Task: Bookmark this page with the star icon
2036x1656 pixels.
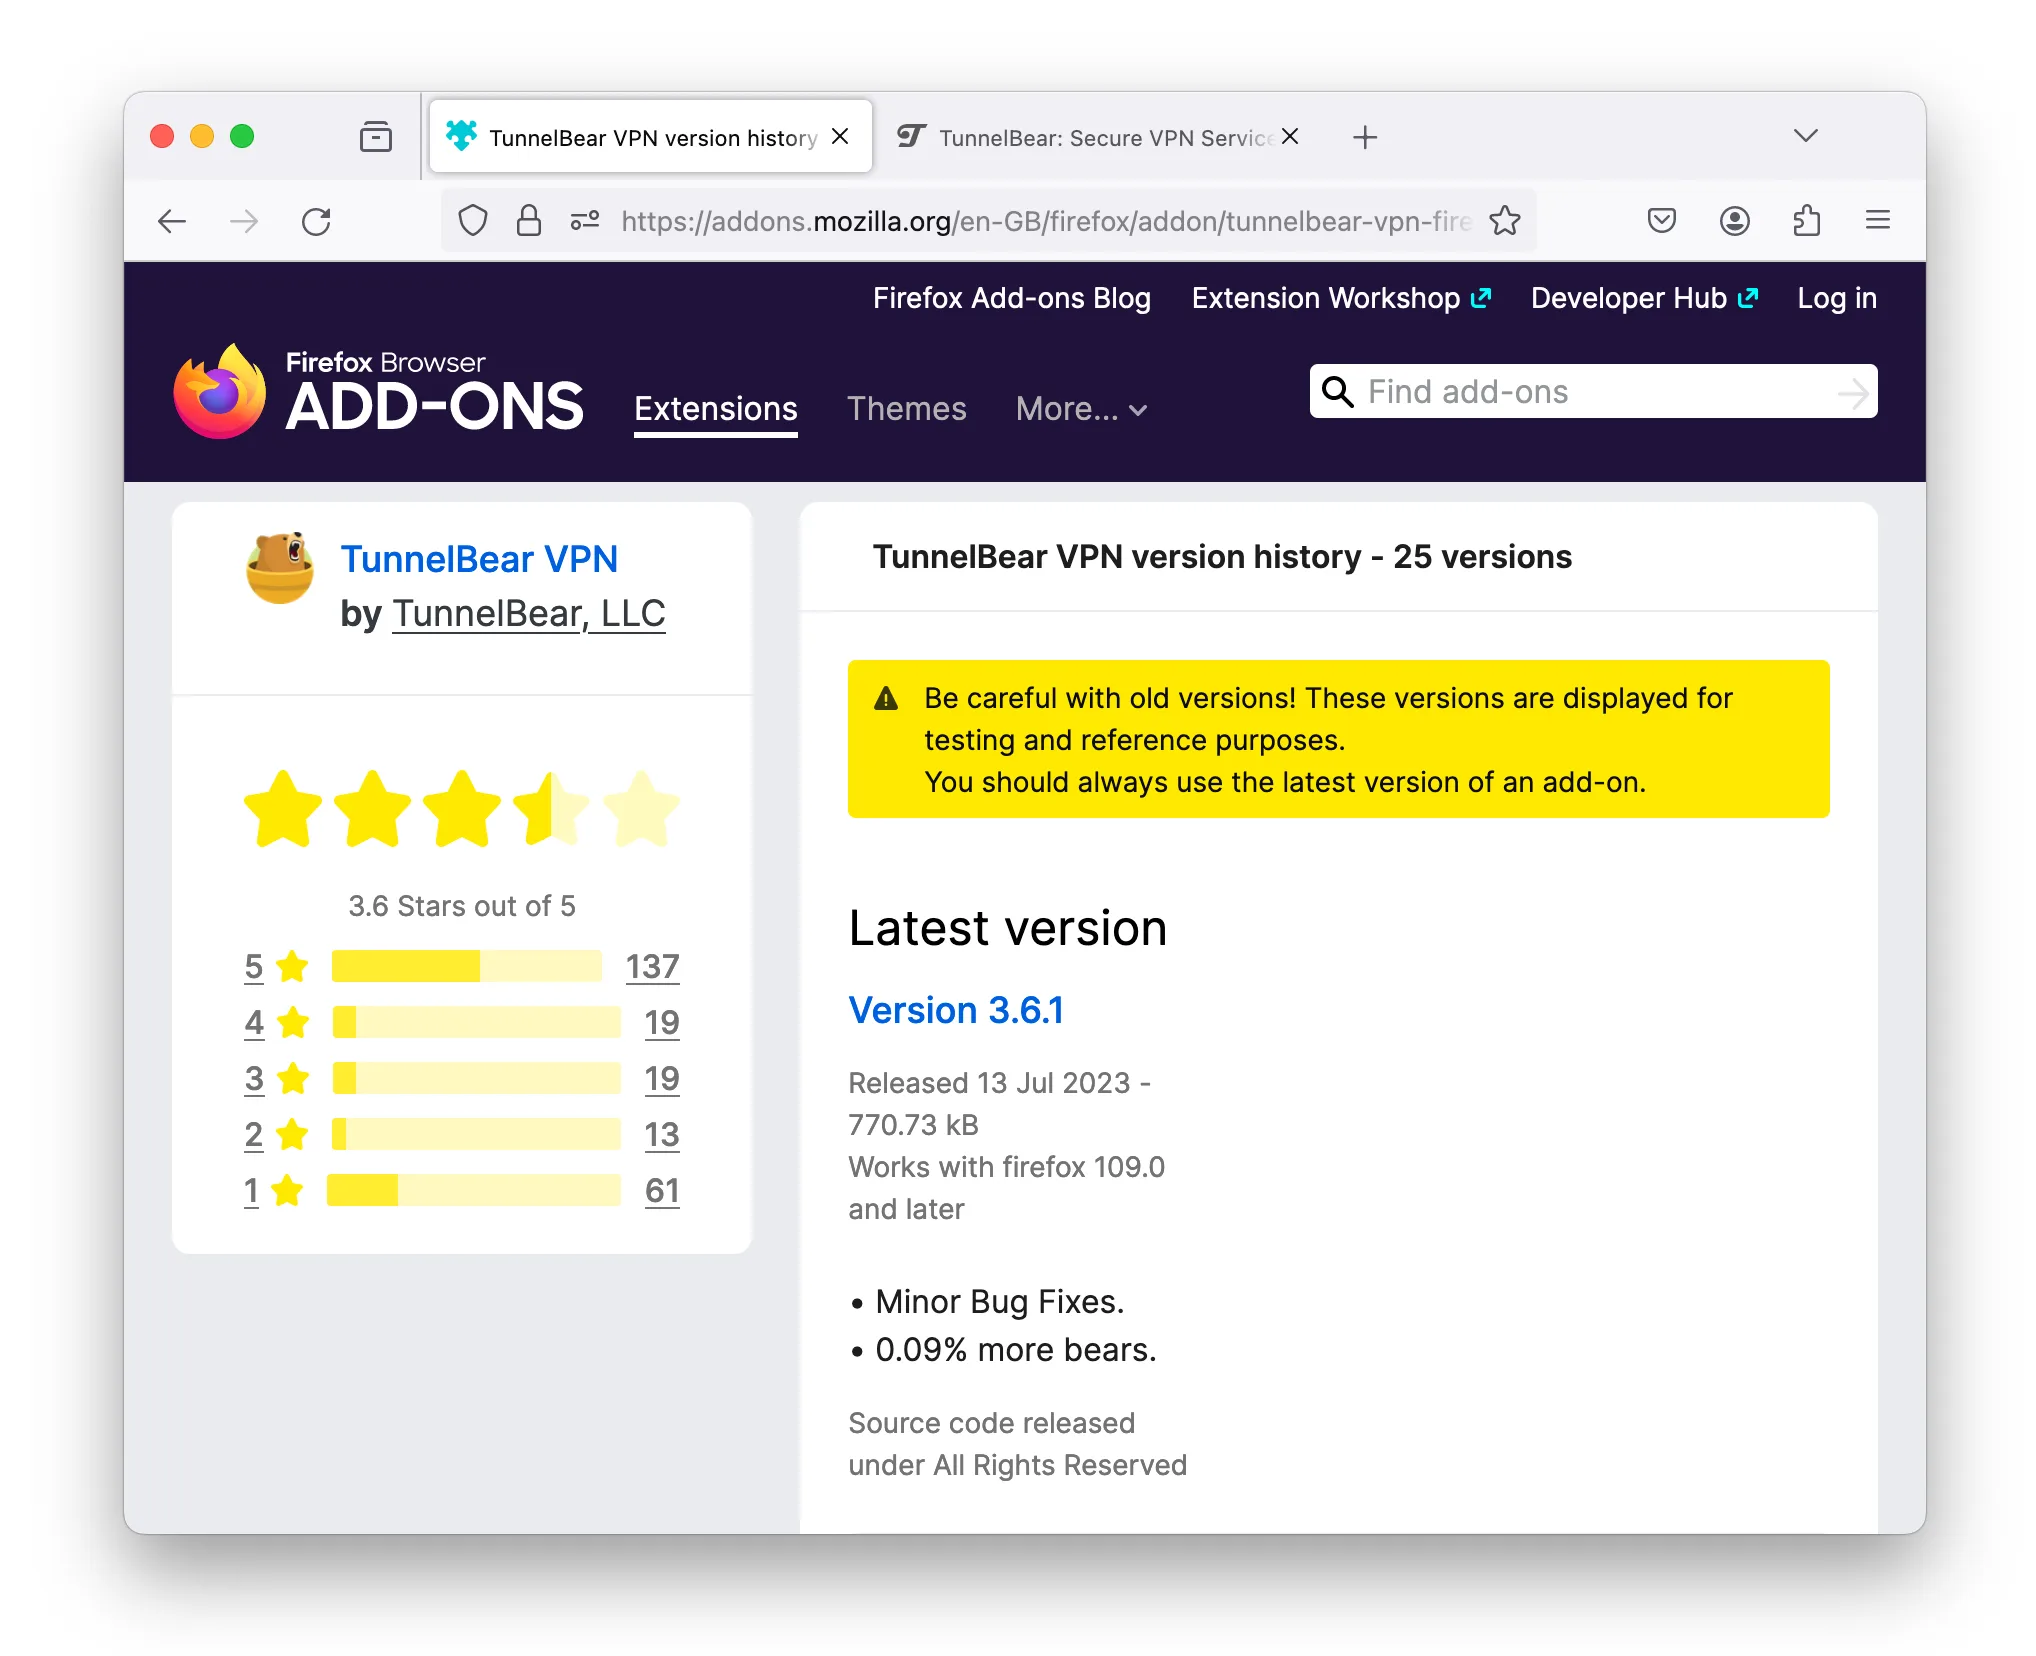Action: tap(1505, 220)
